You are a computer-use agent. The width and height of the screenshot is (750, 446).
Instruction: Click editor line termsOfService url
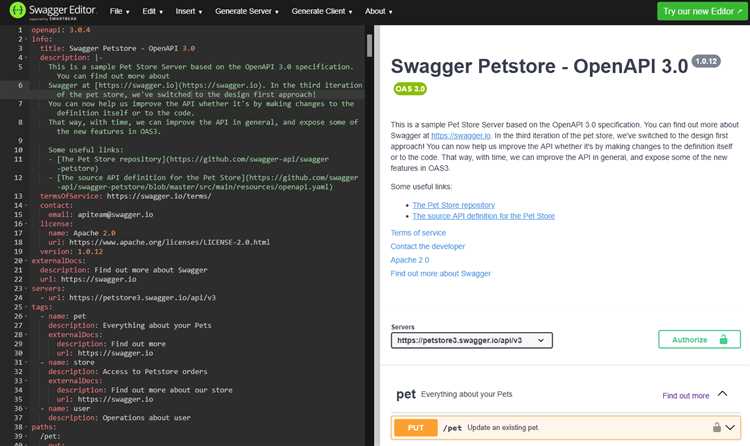click(x=125, y=196)
